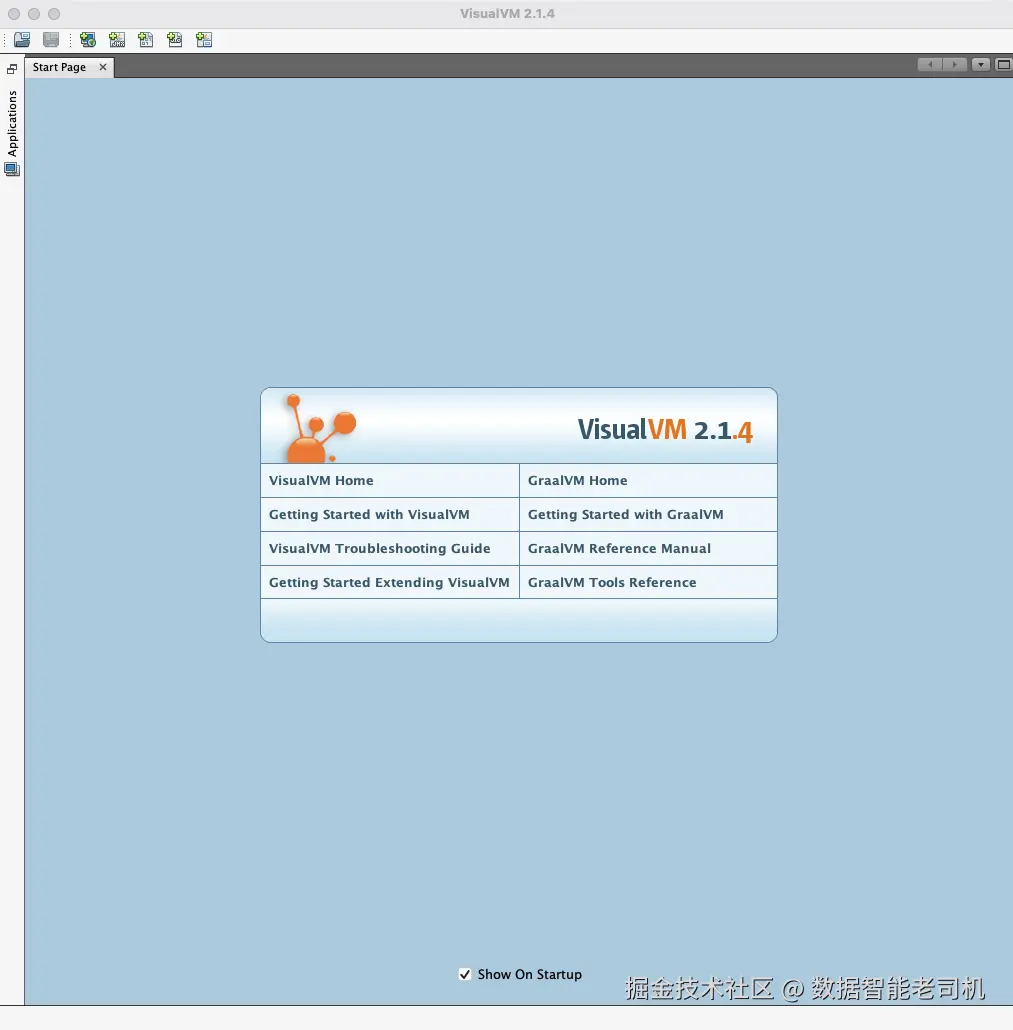Image resolution: width=1013 pixels, height=1030 pixels.
Task: Click the Applications computer icon in sidebar
Action: point(12,169)
